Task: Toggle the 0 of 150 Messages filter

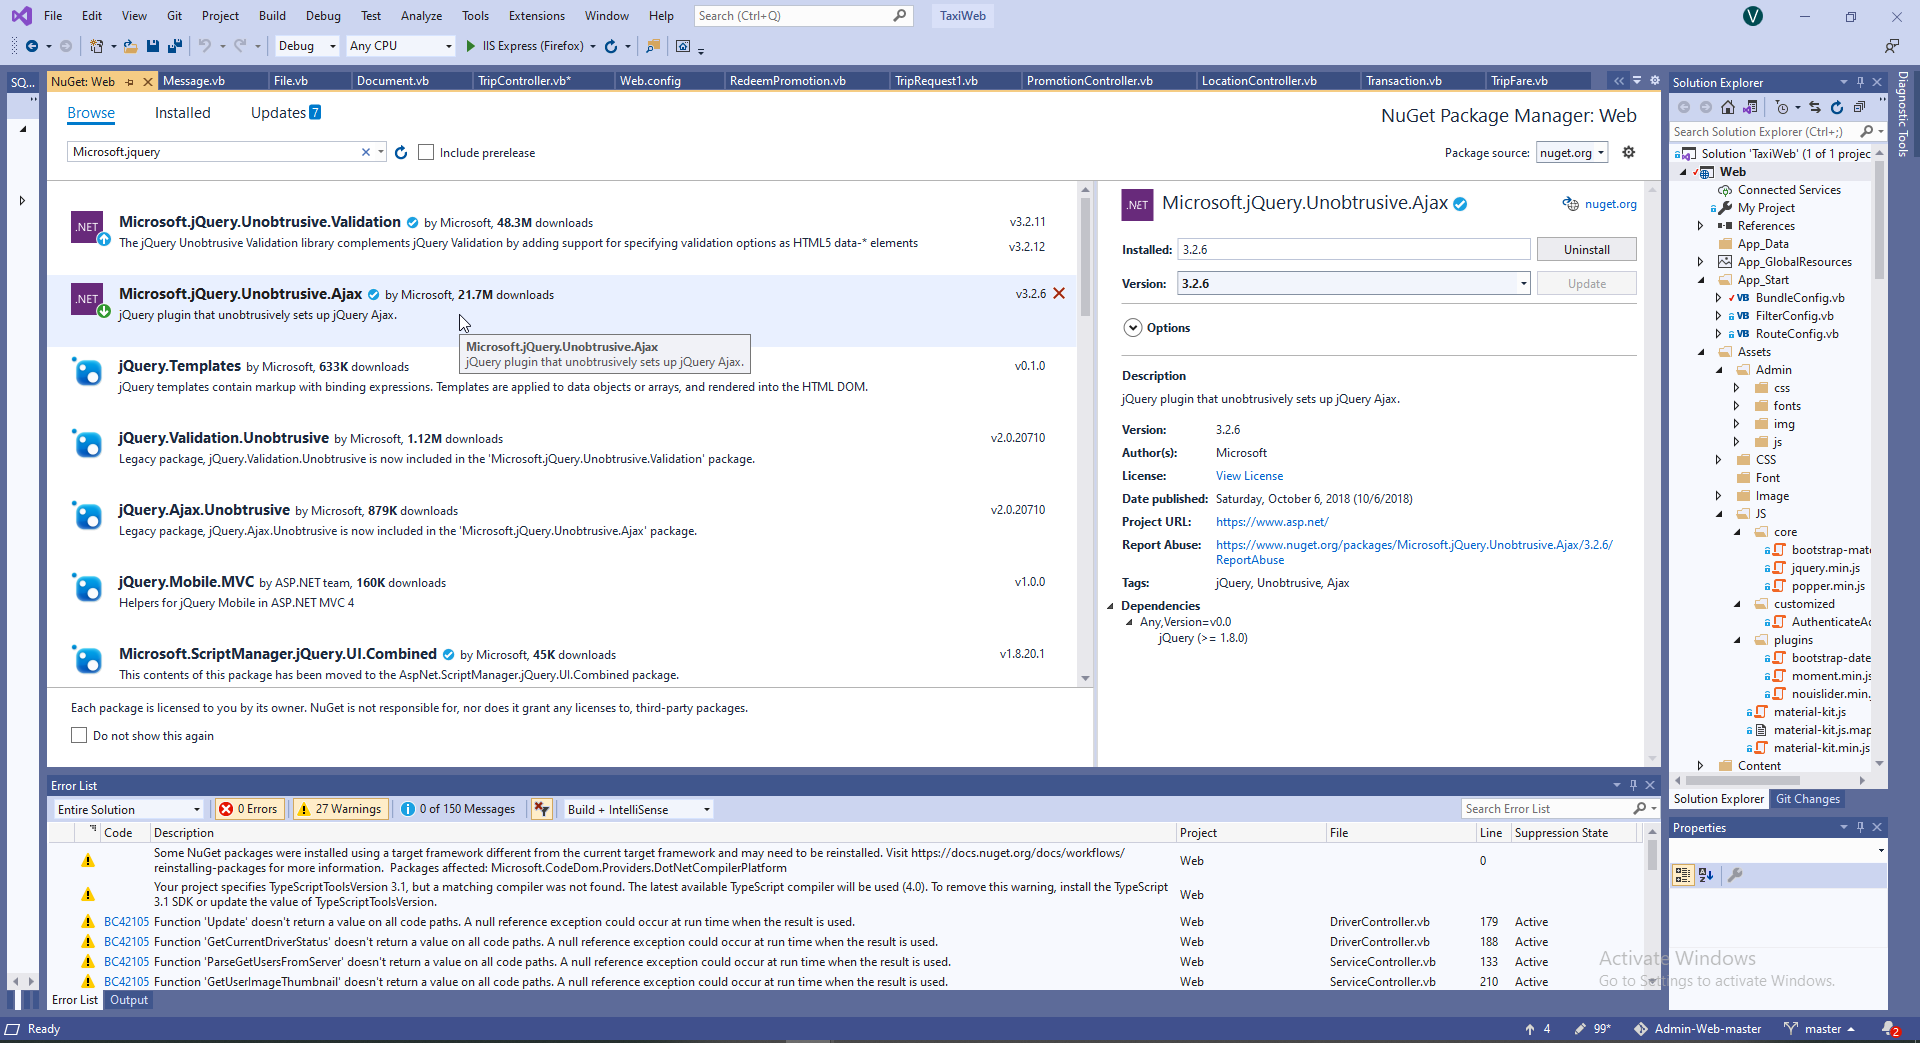Action: pos(458,809)
